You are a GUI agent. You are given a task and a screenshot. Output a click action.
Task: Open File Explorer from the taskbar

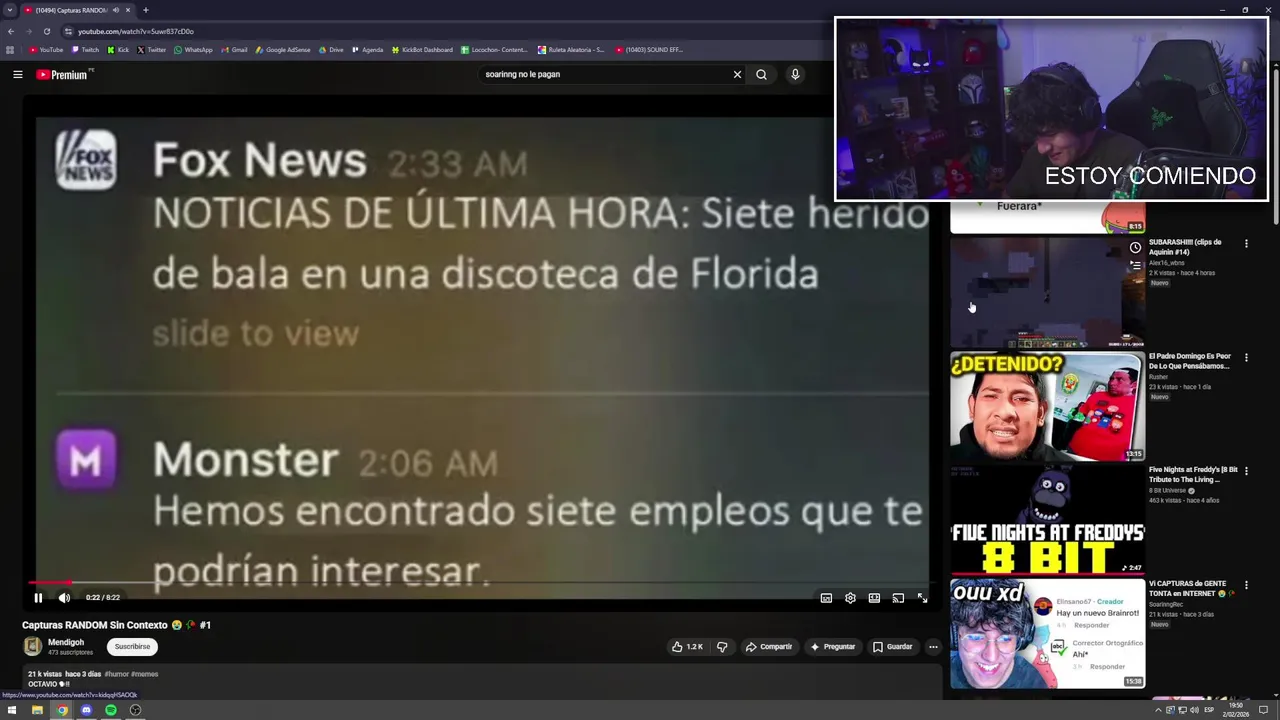(37, 710)
